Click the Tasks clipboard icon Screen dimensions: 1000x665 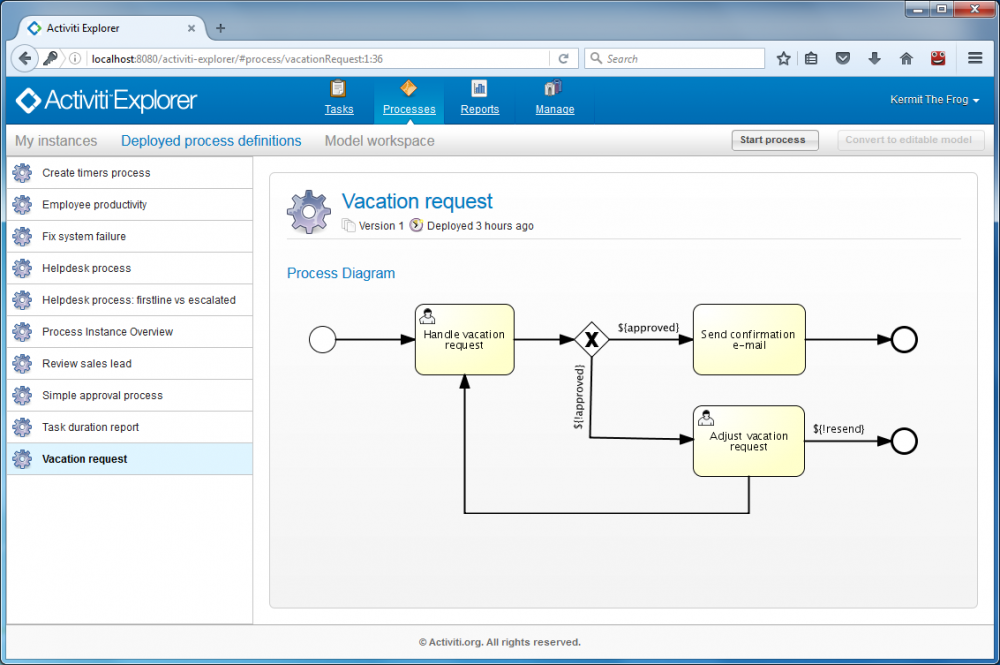tap(339, 89)
